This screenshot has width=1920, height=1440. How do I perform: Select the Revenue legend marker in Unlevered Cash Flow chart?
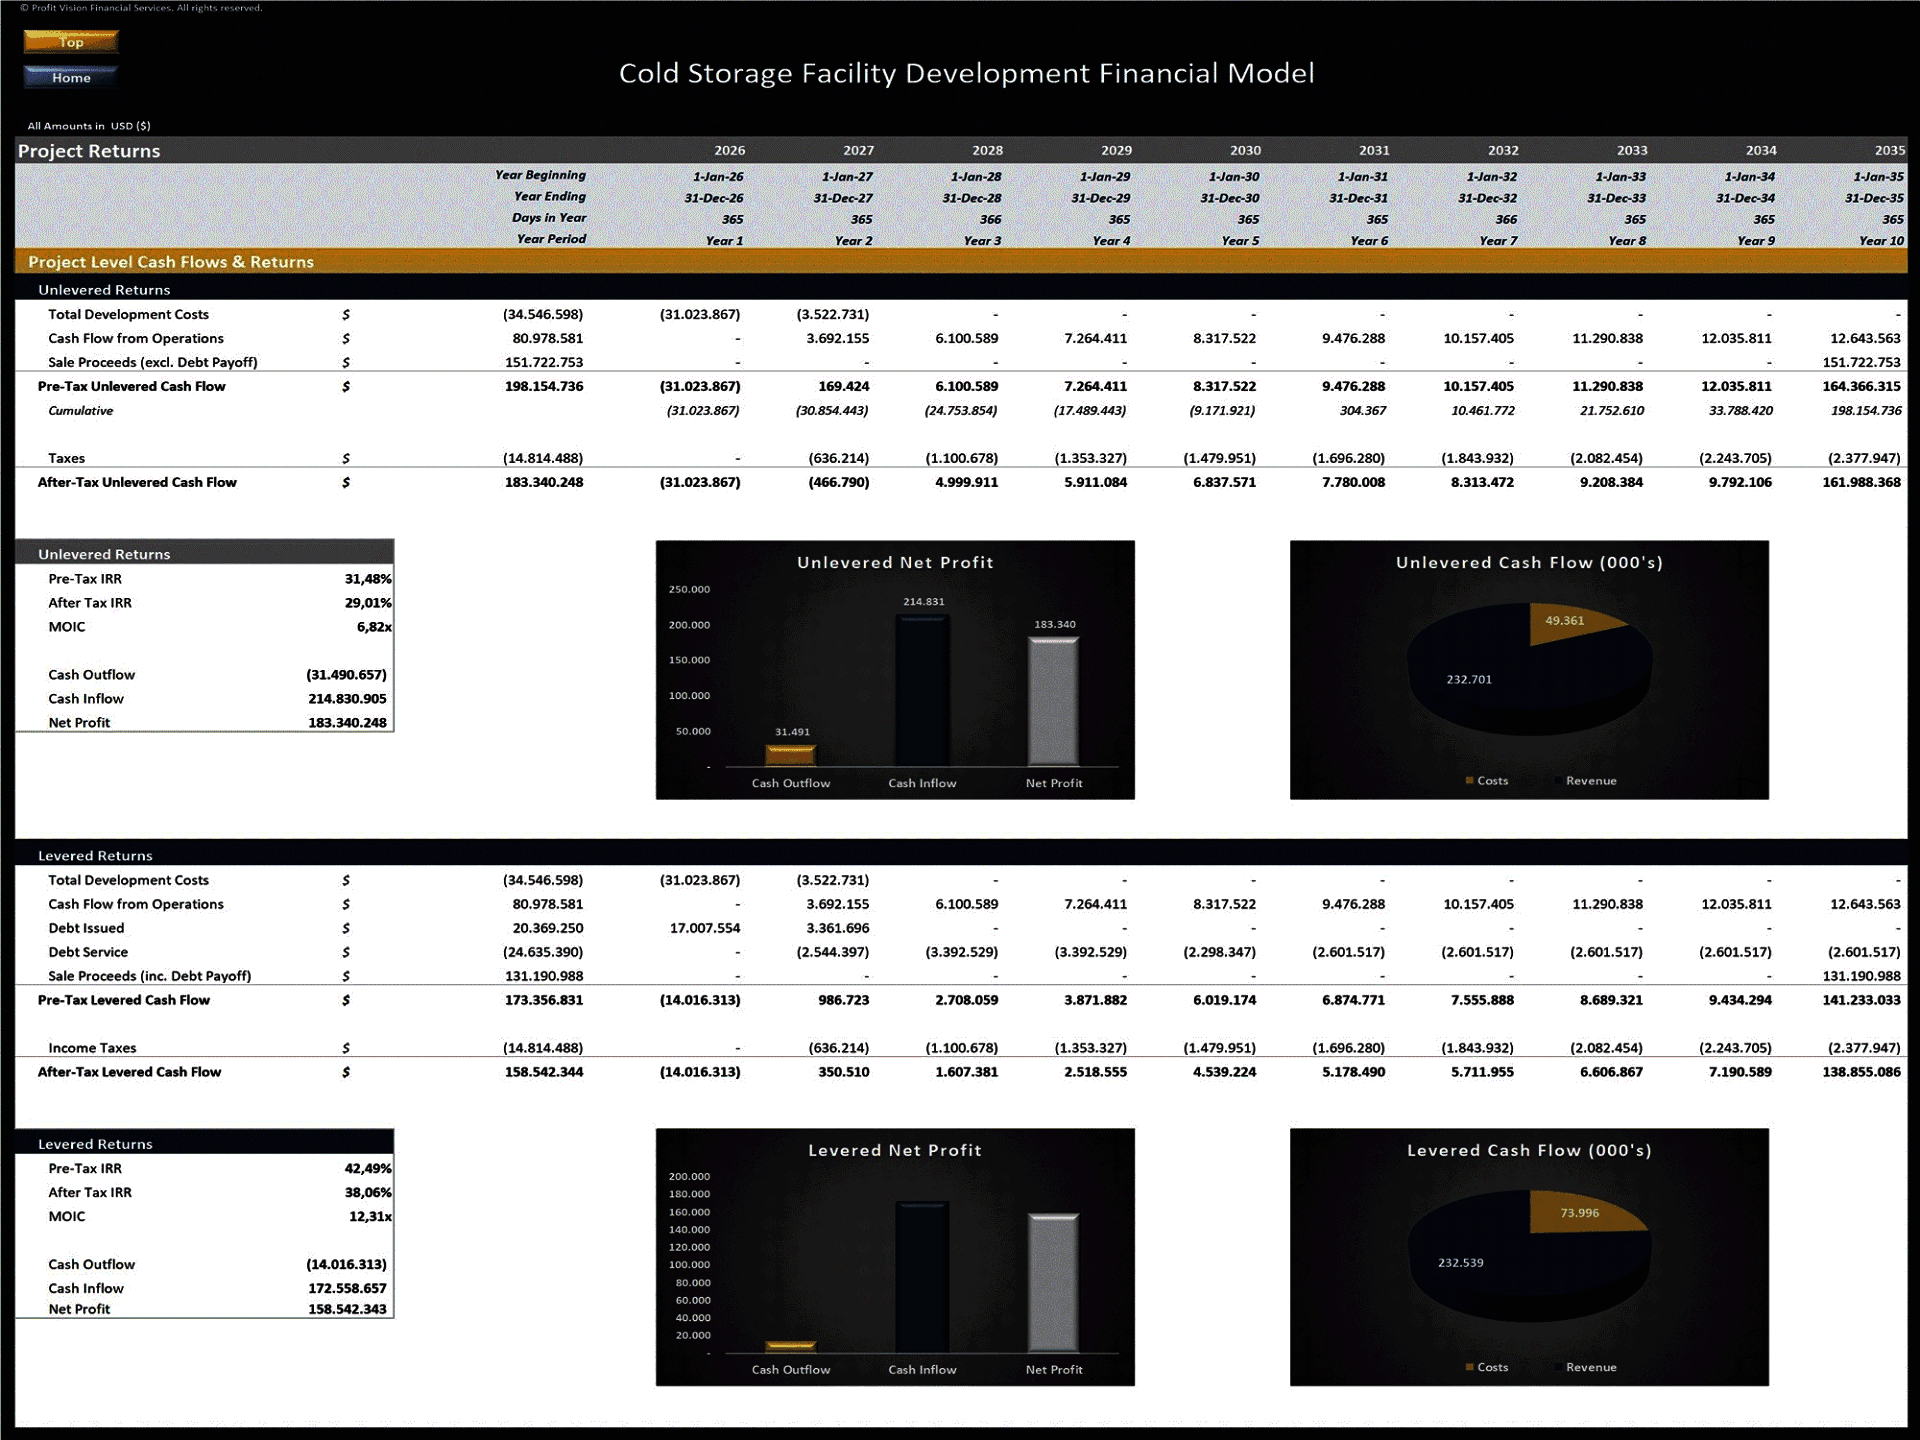click(x=1559, y=781)
